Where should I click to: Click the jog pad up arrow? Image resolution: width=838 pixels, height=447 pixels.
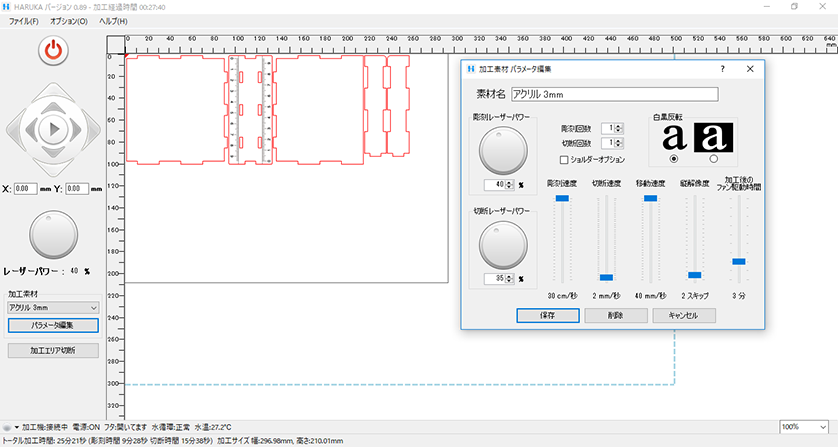point(53,95)
